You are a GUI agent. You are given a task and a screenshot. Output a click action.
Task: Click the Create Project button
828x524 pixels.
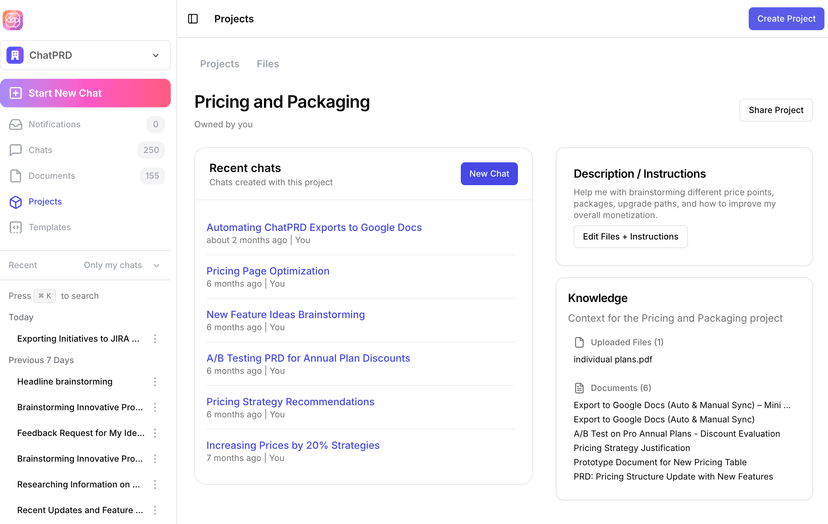point(785,19)
